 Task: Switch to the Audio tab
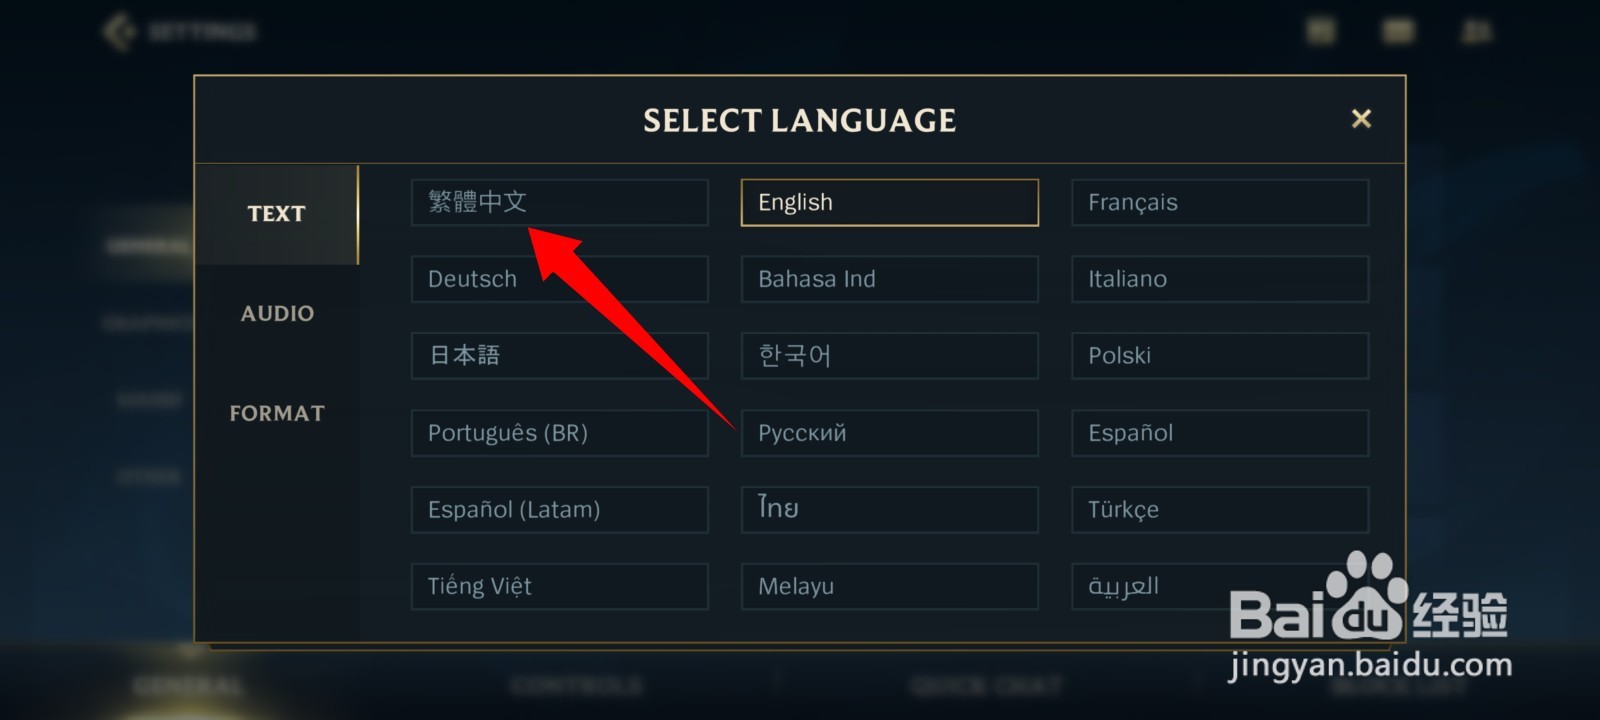tap(277, 314)
